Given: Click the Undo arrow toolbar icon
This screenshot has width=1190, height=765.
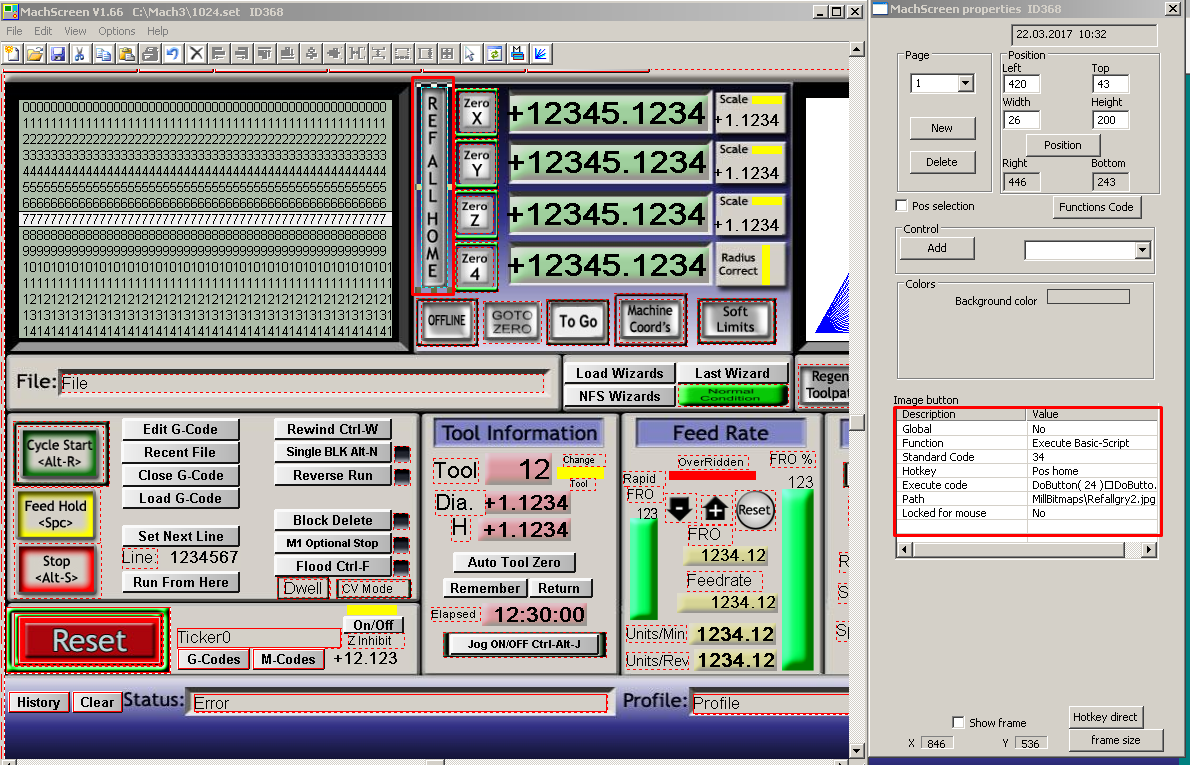Looking at the screenshot, I should (x=173, y=54).
